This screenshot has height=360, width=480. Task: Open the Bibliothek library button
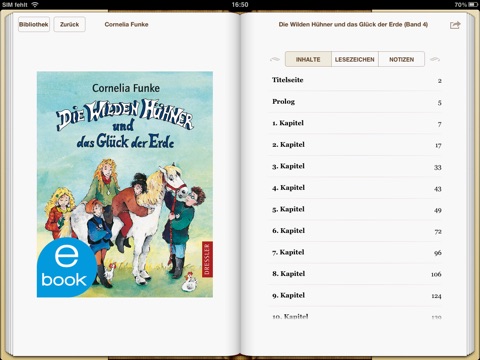click(x=34, y=24)
